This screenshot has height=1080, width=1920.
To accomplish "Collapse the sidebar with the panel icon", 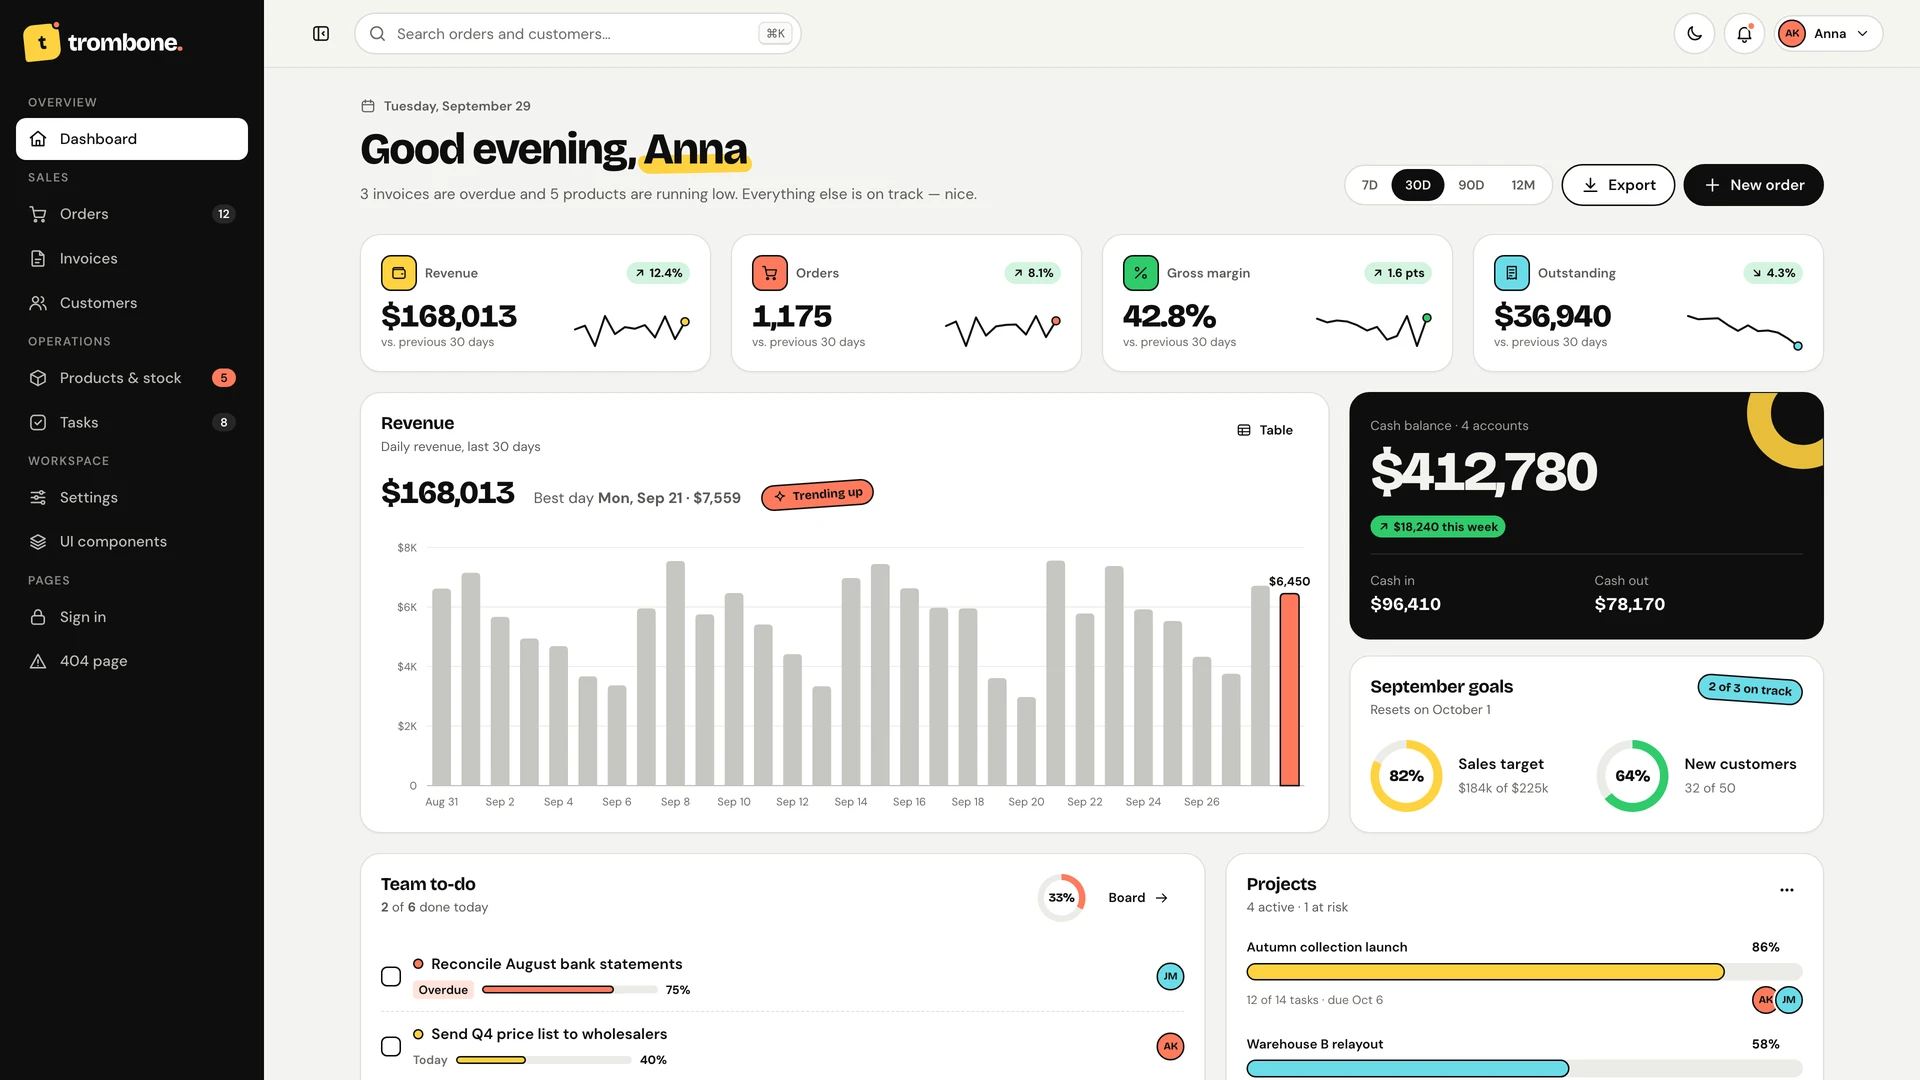I will coord(321,34).
